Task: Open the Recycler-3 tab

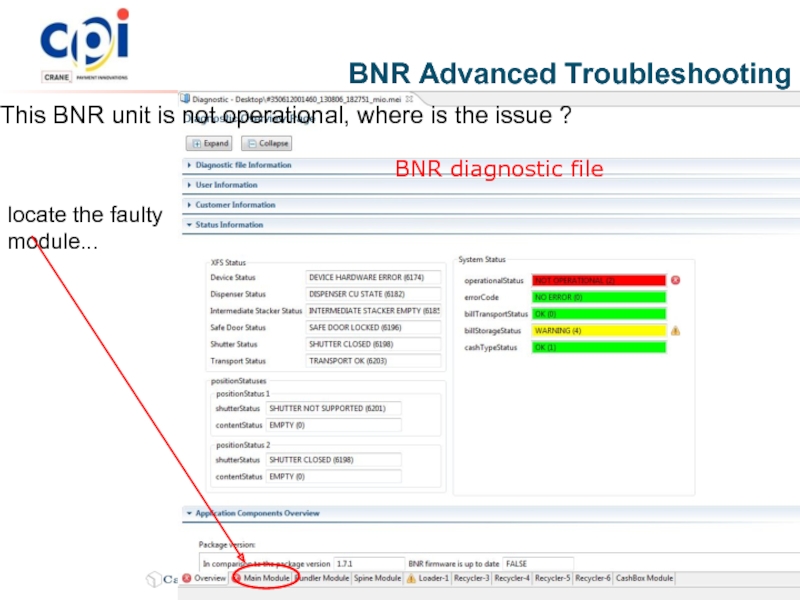Action: point(471,578)
